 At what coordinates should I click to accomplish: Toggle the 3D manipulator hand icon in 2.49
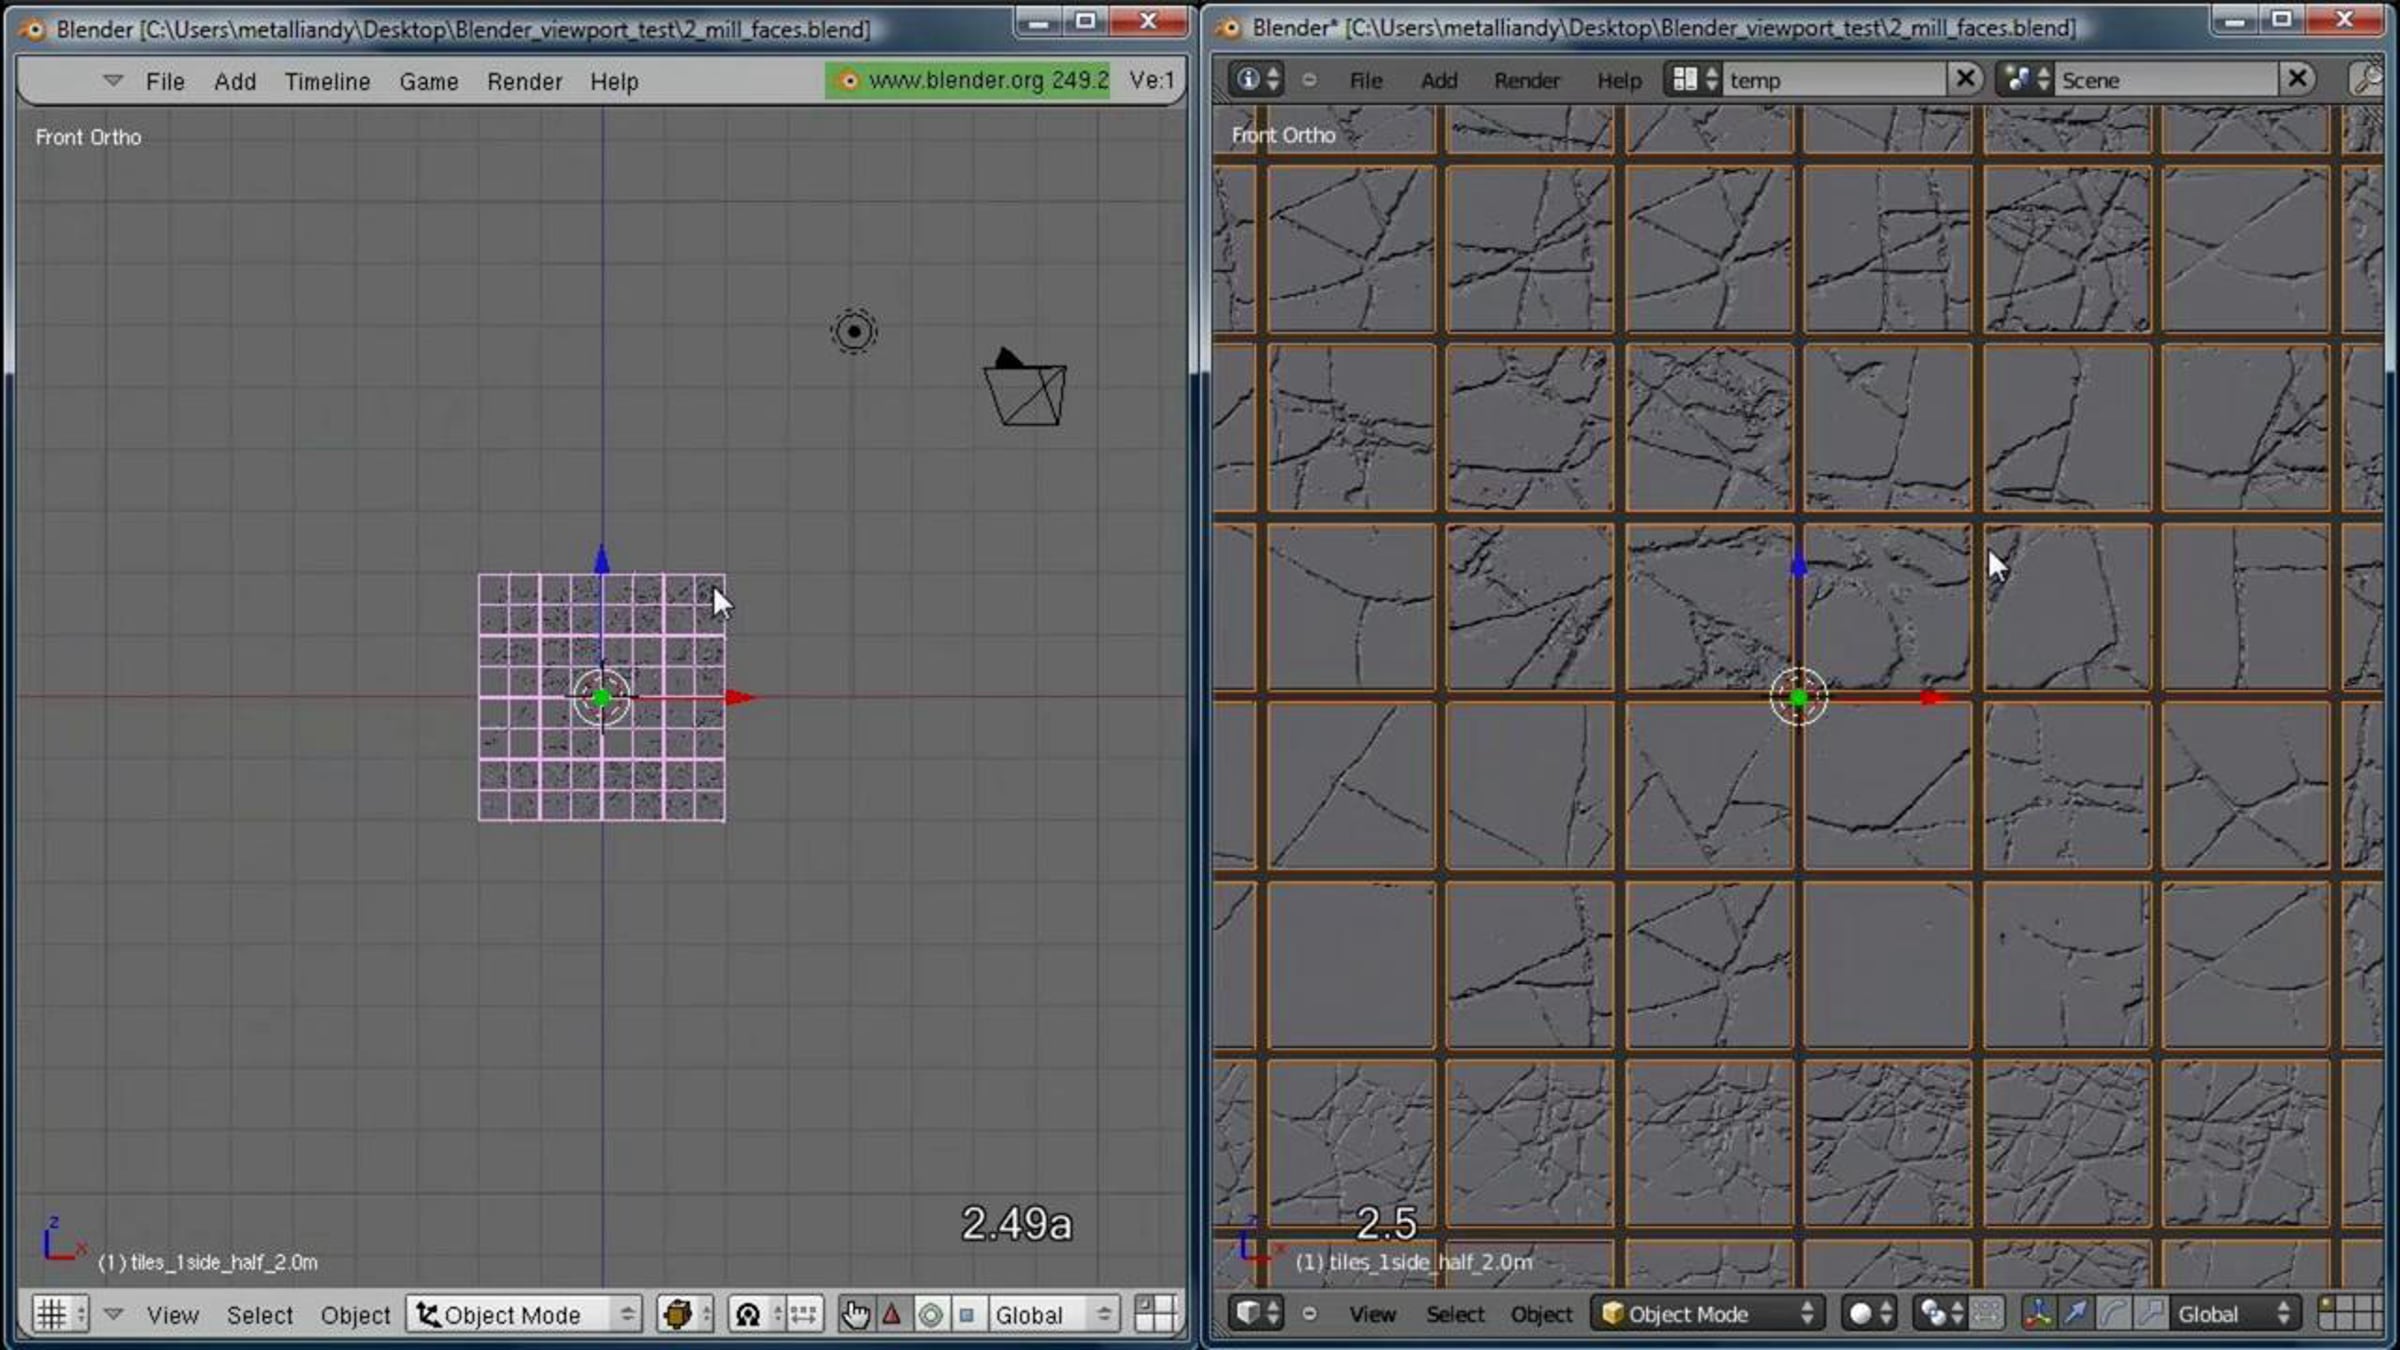tap(855, 1314)
